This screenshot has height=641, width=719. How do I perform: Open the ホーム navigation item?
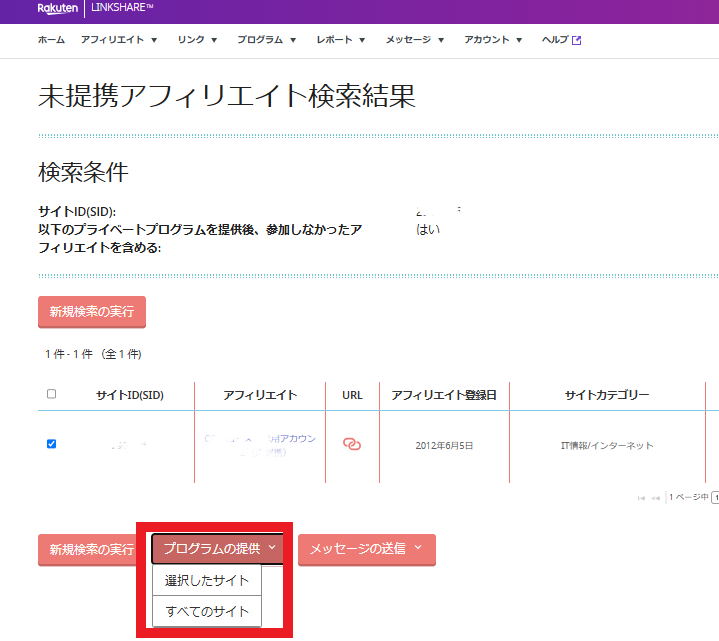tap(51, 40)
